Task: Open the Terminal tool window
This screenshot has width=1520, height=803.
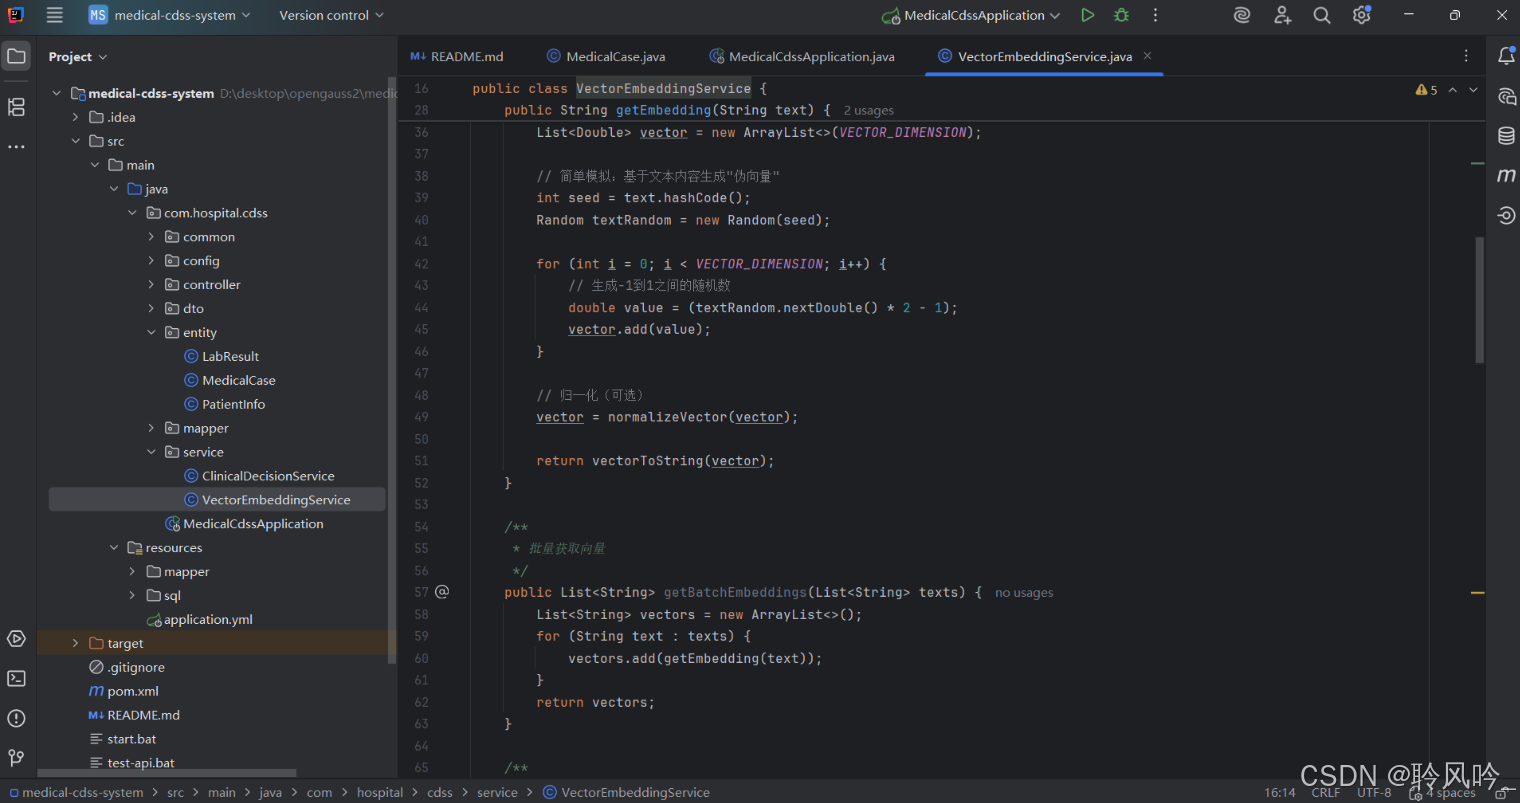Action: tap(16, 678)
